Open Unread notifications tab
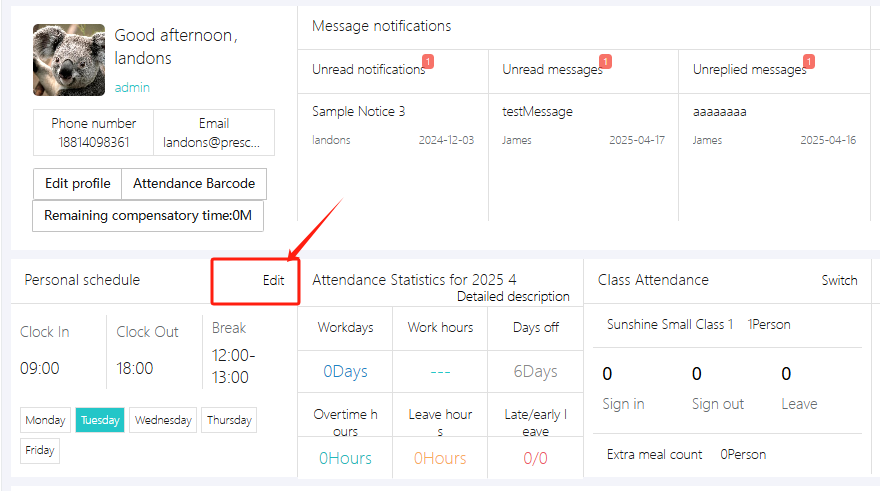The width and height of the screenshot is (880, 491). (x=368, y=70)
